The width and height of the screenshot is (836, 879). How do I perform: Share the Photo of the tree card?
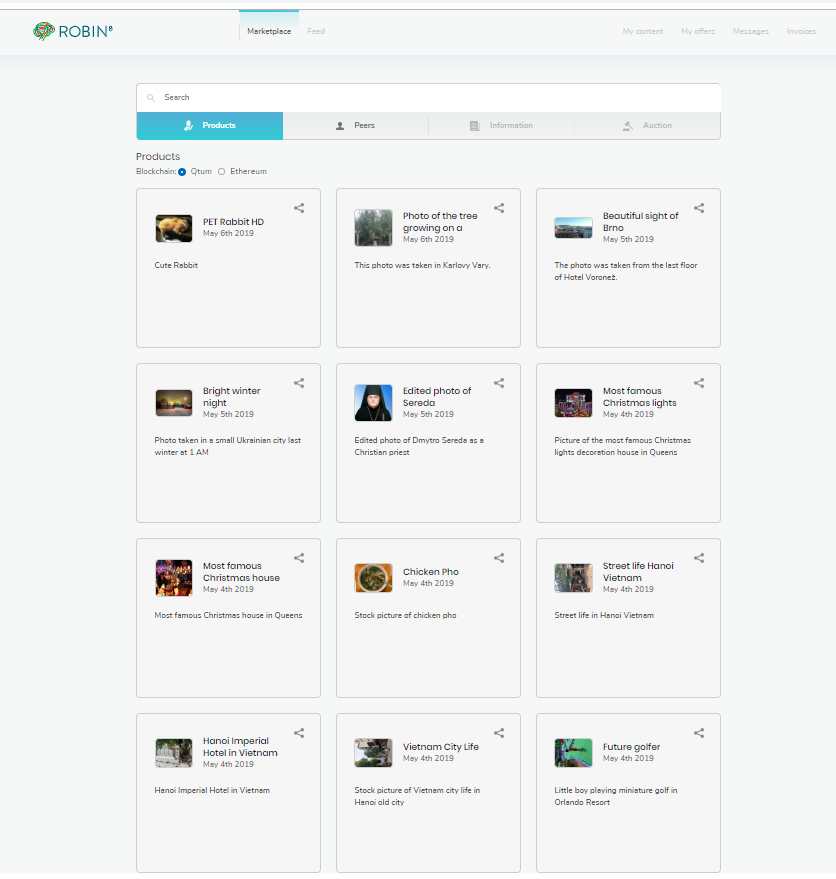pyautogui.click(x=499, y=208)
